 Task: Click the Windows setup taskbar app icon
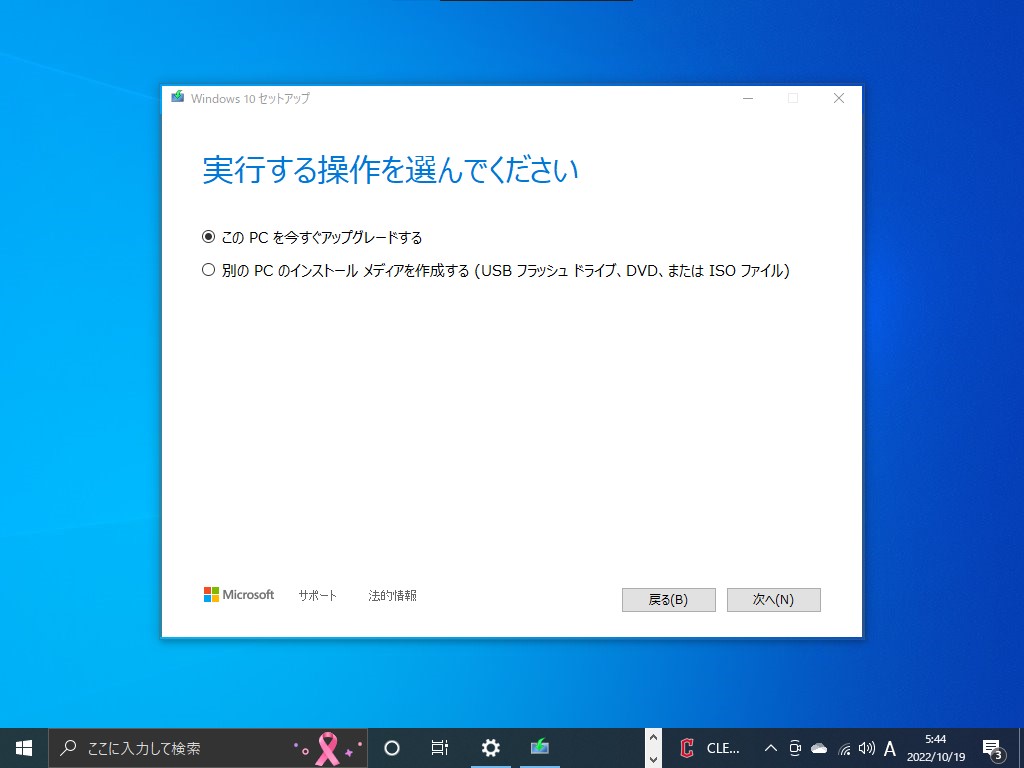540,746
